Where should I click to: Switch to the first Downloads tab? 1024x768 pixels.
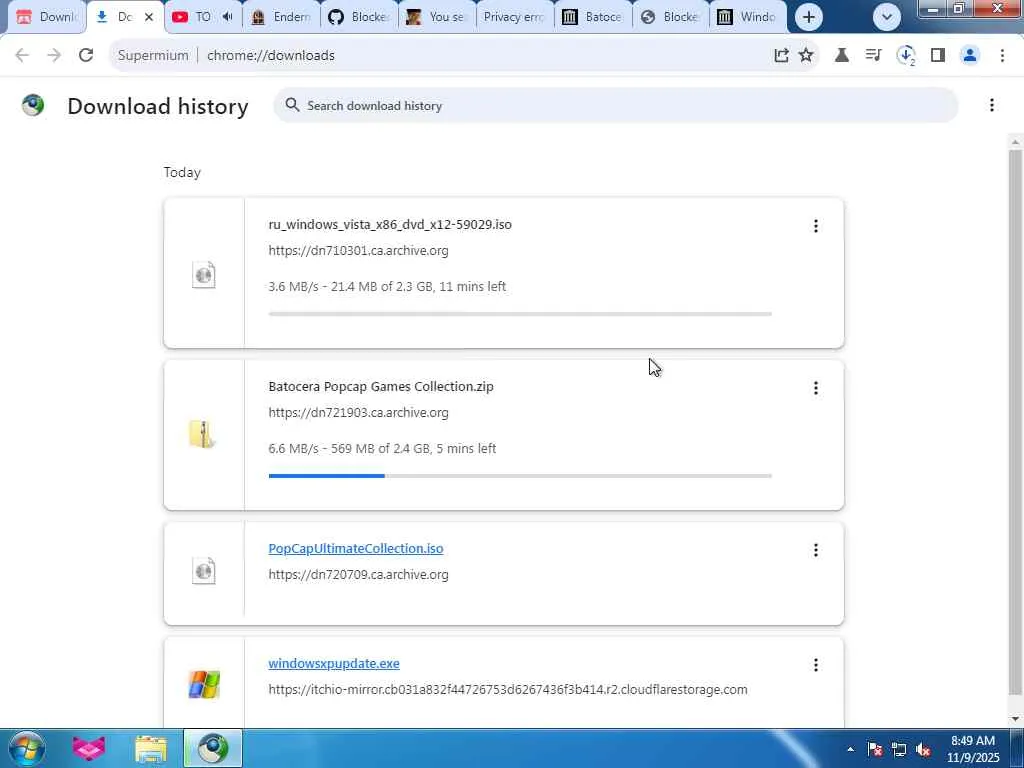[46, 17]
